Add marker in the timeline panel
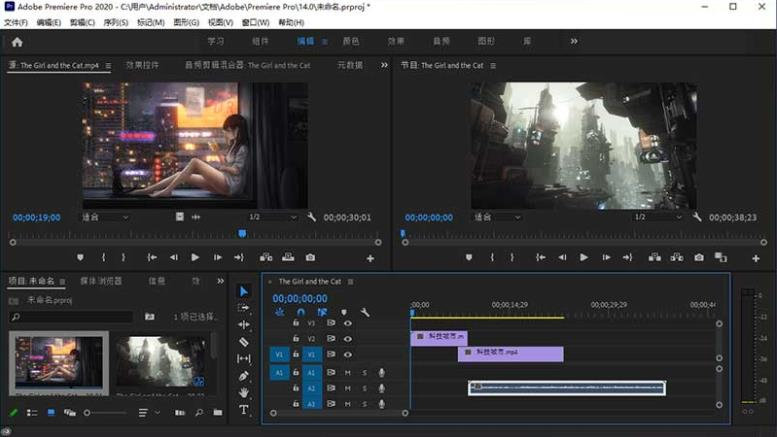The image size is (777, 437). pyautogui.click(x=344, y=312)
